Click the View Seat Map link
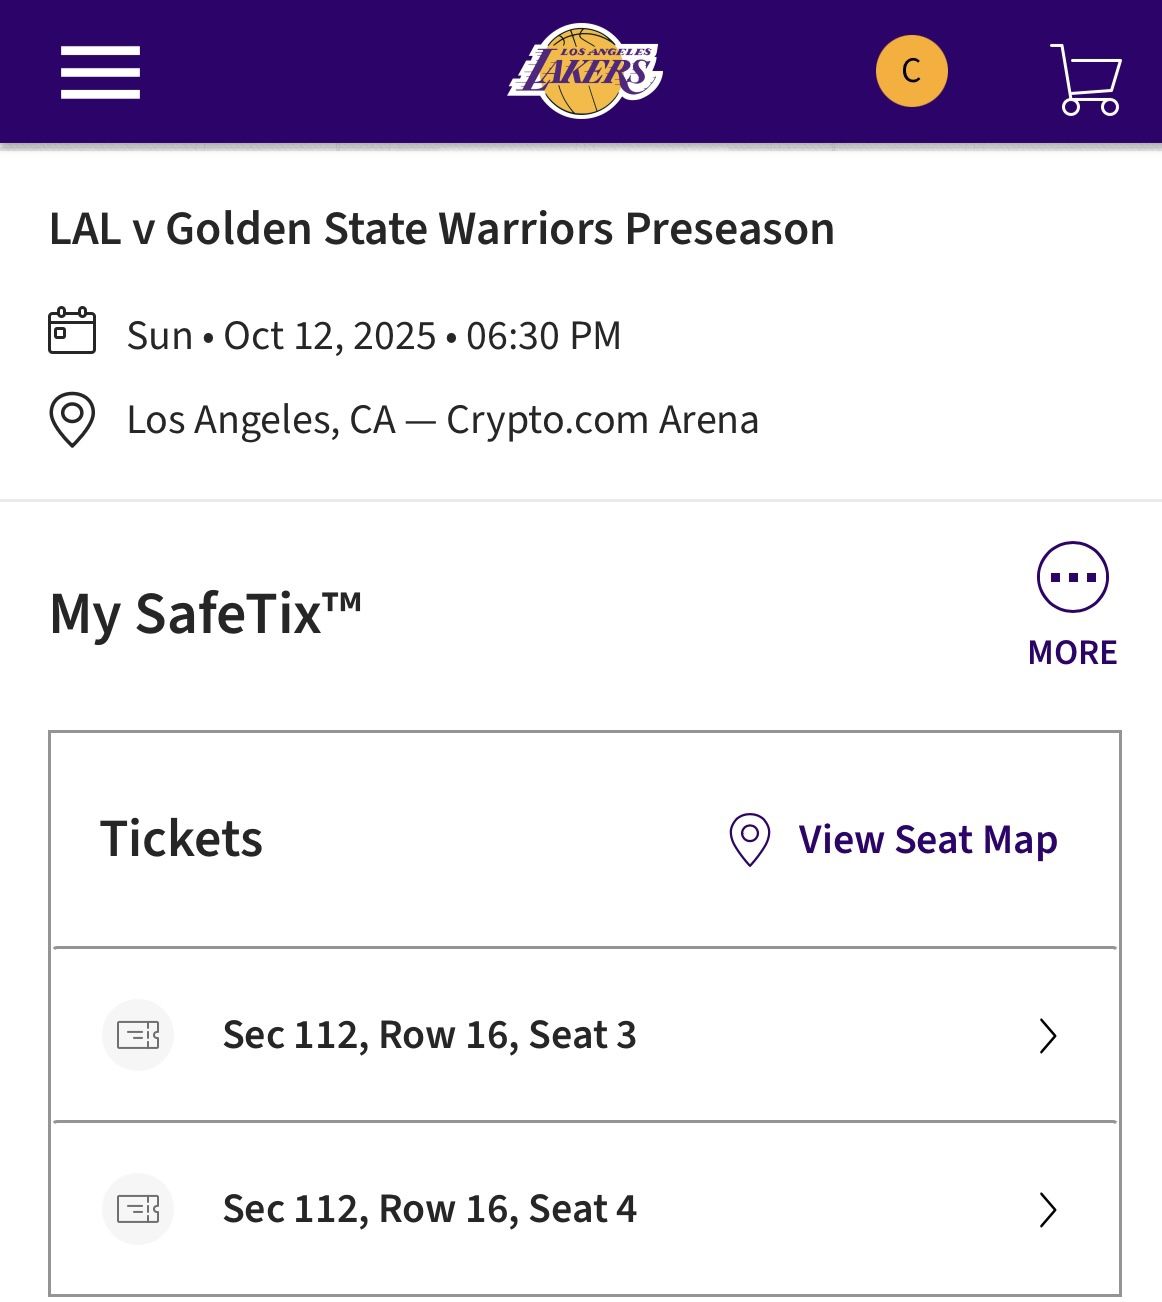 (927, 840)
